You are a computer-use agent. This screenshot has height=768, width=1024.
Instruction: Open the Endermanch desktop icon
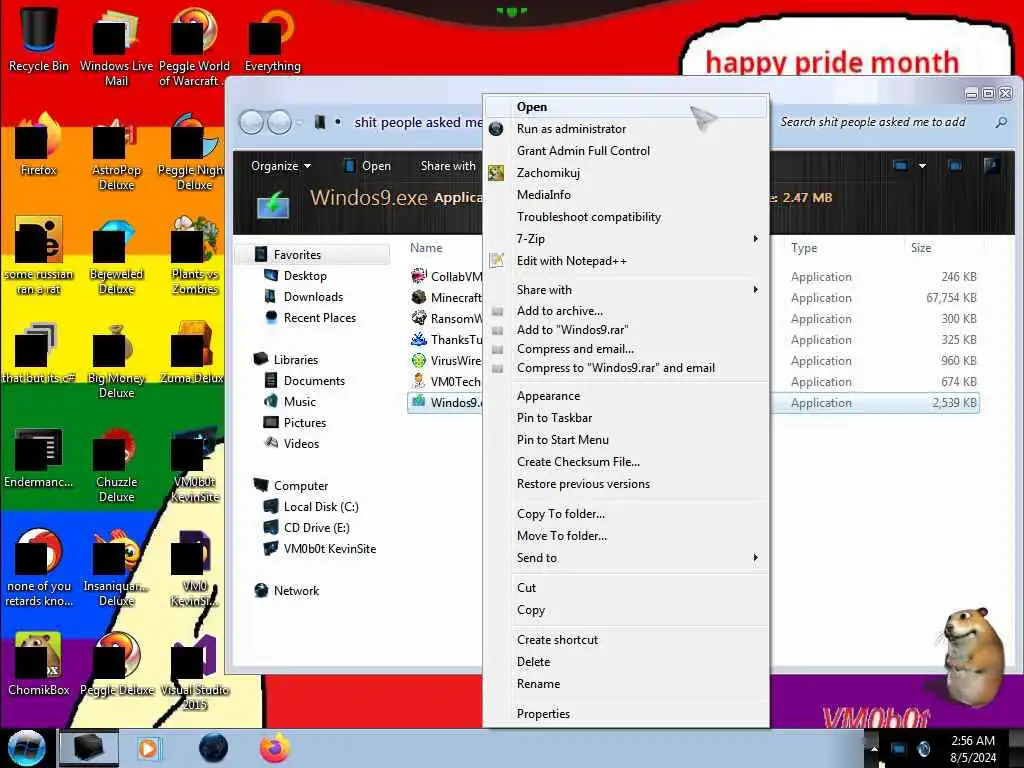click(x=38, y=457)
